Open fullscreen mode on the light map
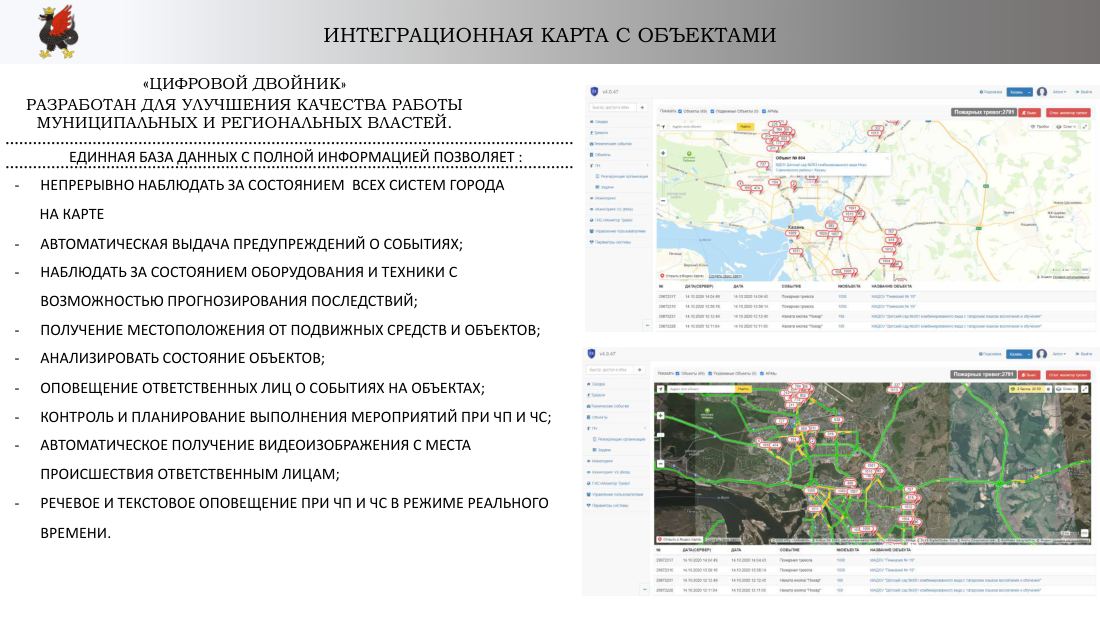The height and width of the screenshot is (619, 1100). tap(1085, 127)
